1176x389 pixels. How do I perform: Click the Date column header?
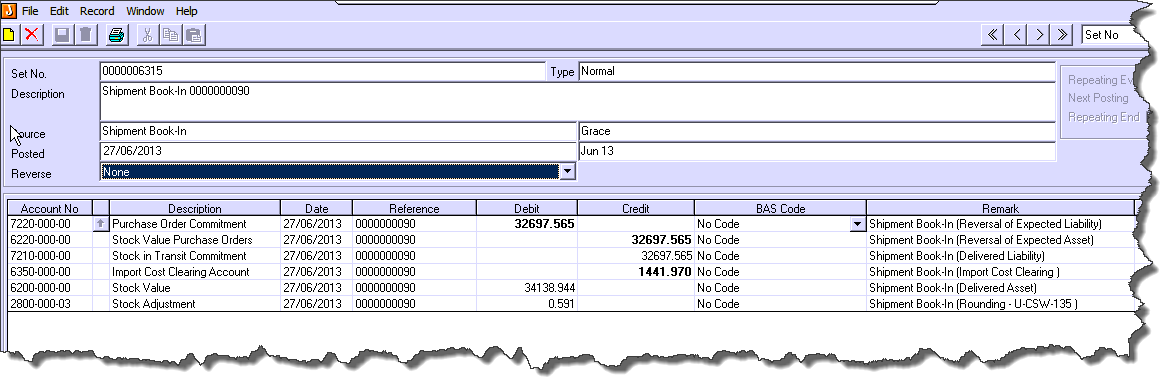316,208
